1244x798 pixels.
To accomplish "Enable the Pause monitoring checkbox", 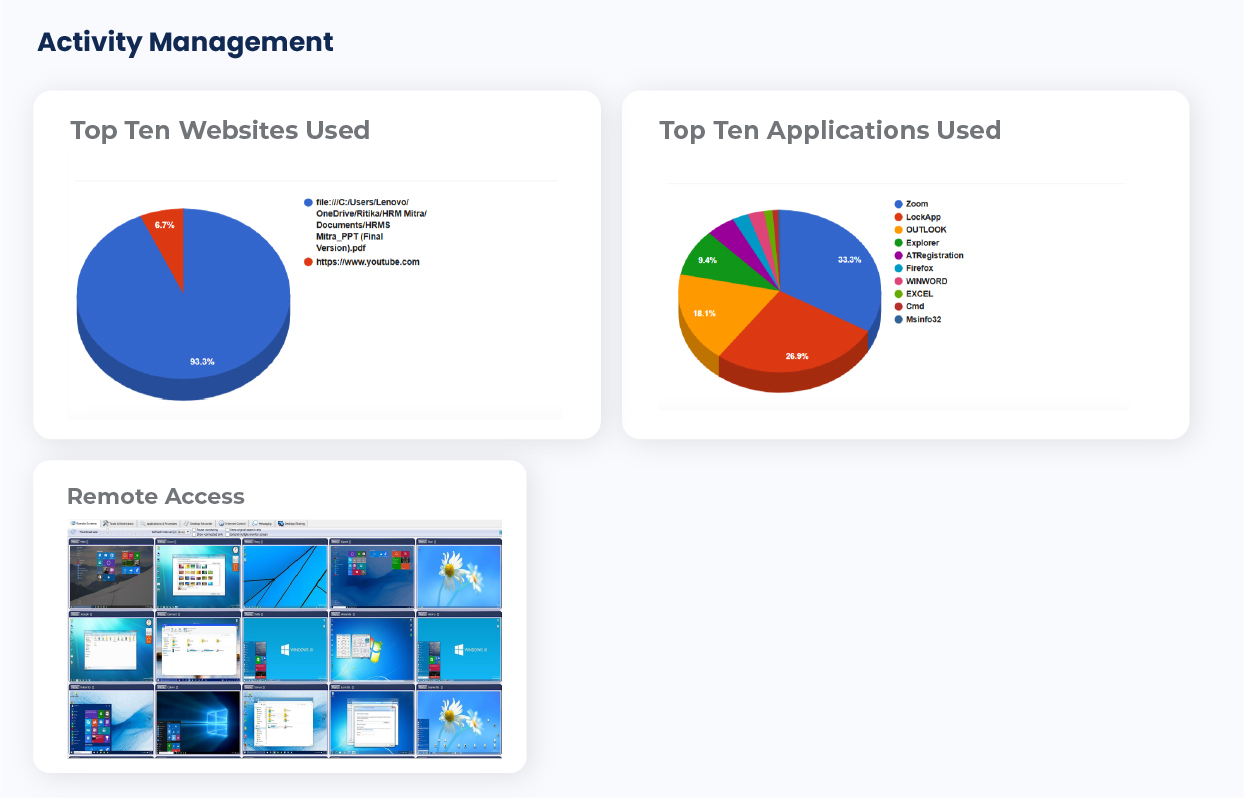I will [x=193, y=530].
